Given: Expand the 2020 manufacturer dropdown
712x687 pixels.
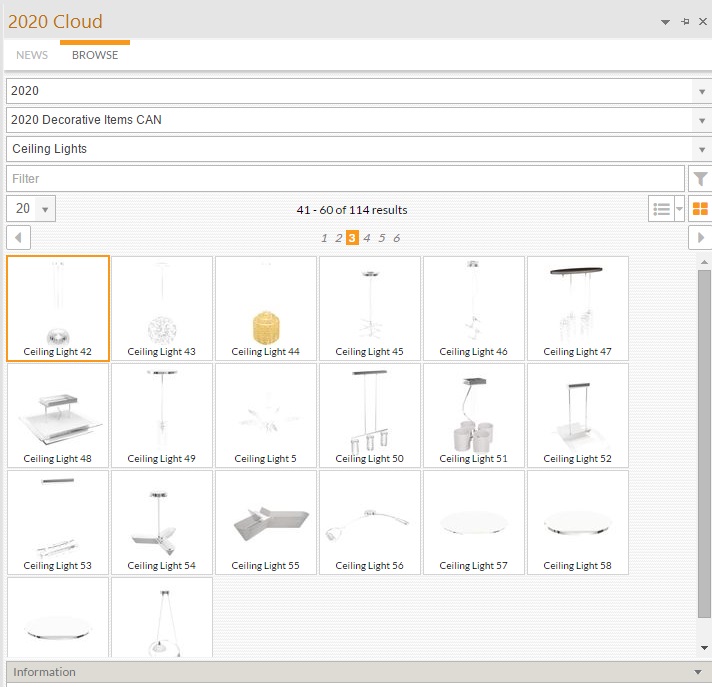Looking at the screenshot, I should [702, 91].
